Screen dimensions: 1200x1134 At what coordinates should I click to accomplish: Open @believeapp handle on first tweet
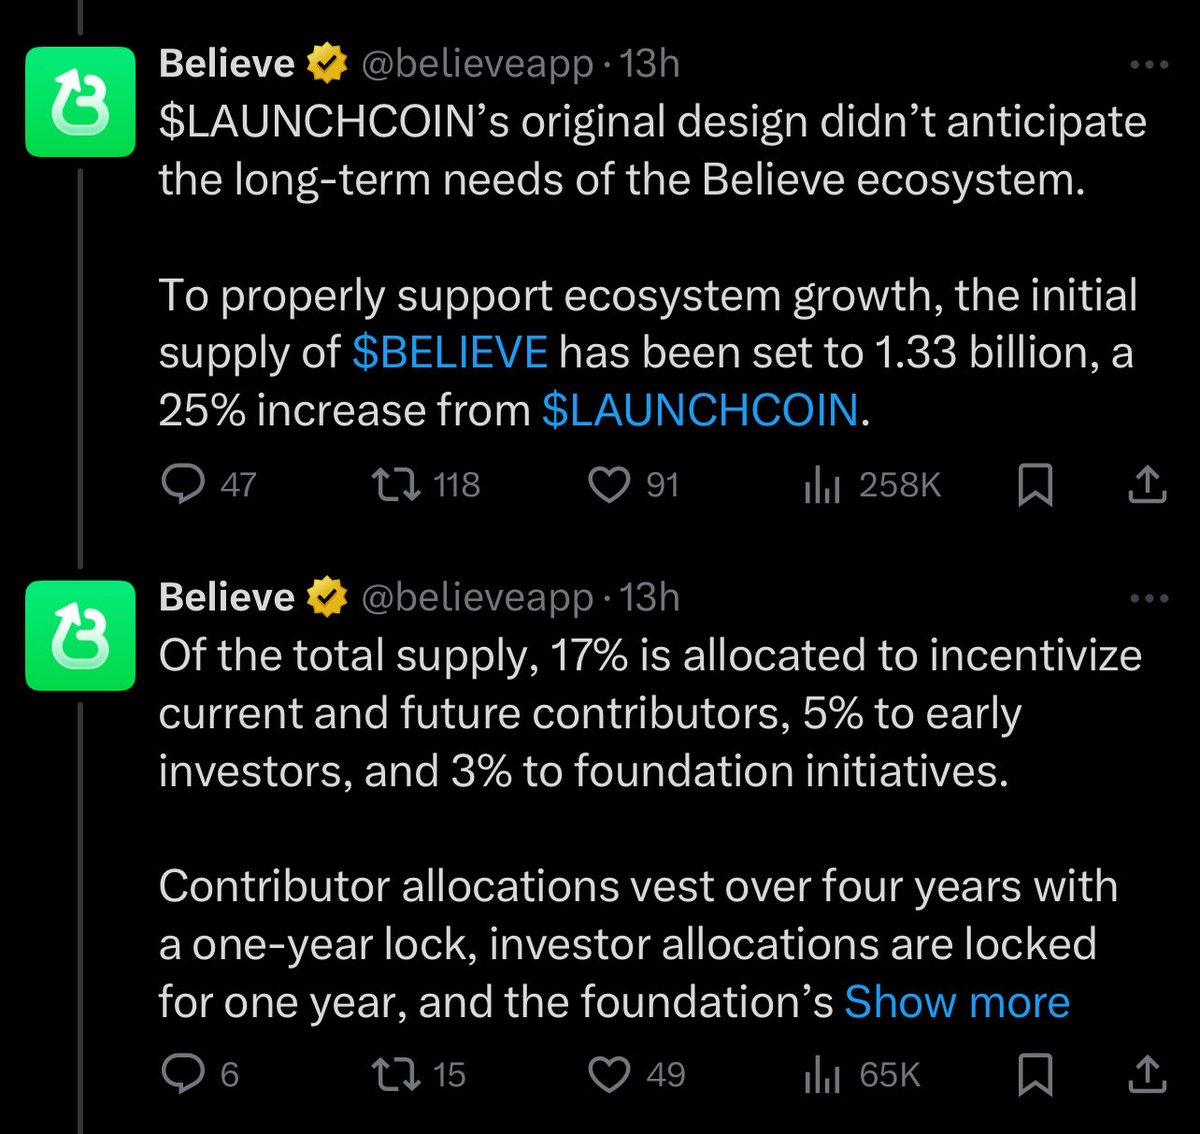tap(477, 64)
